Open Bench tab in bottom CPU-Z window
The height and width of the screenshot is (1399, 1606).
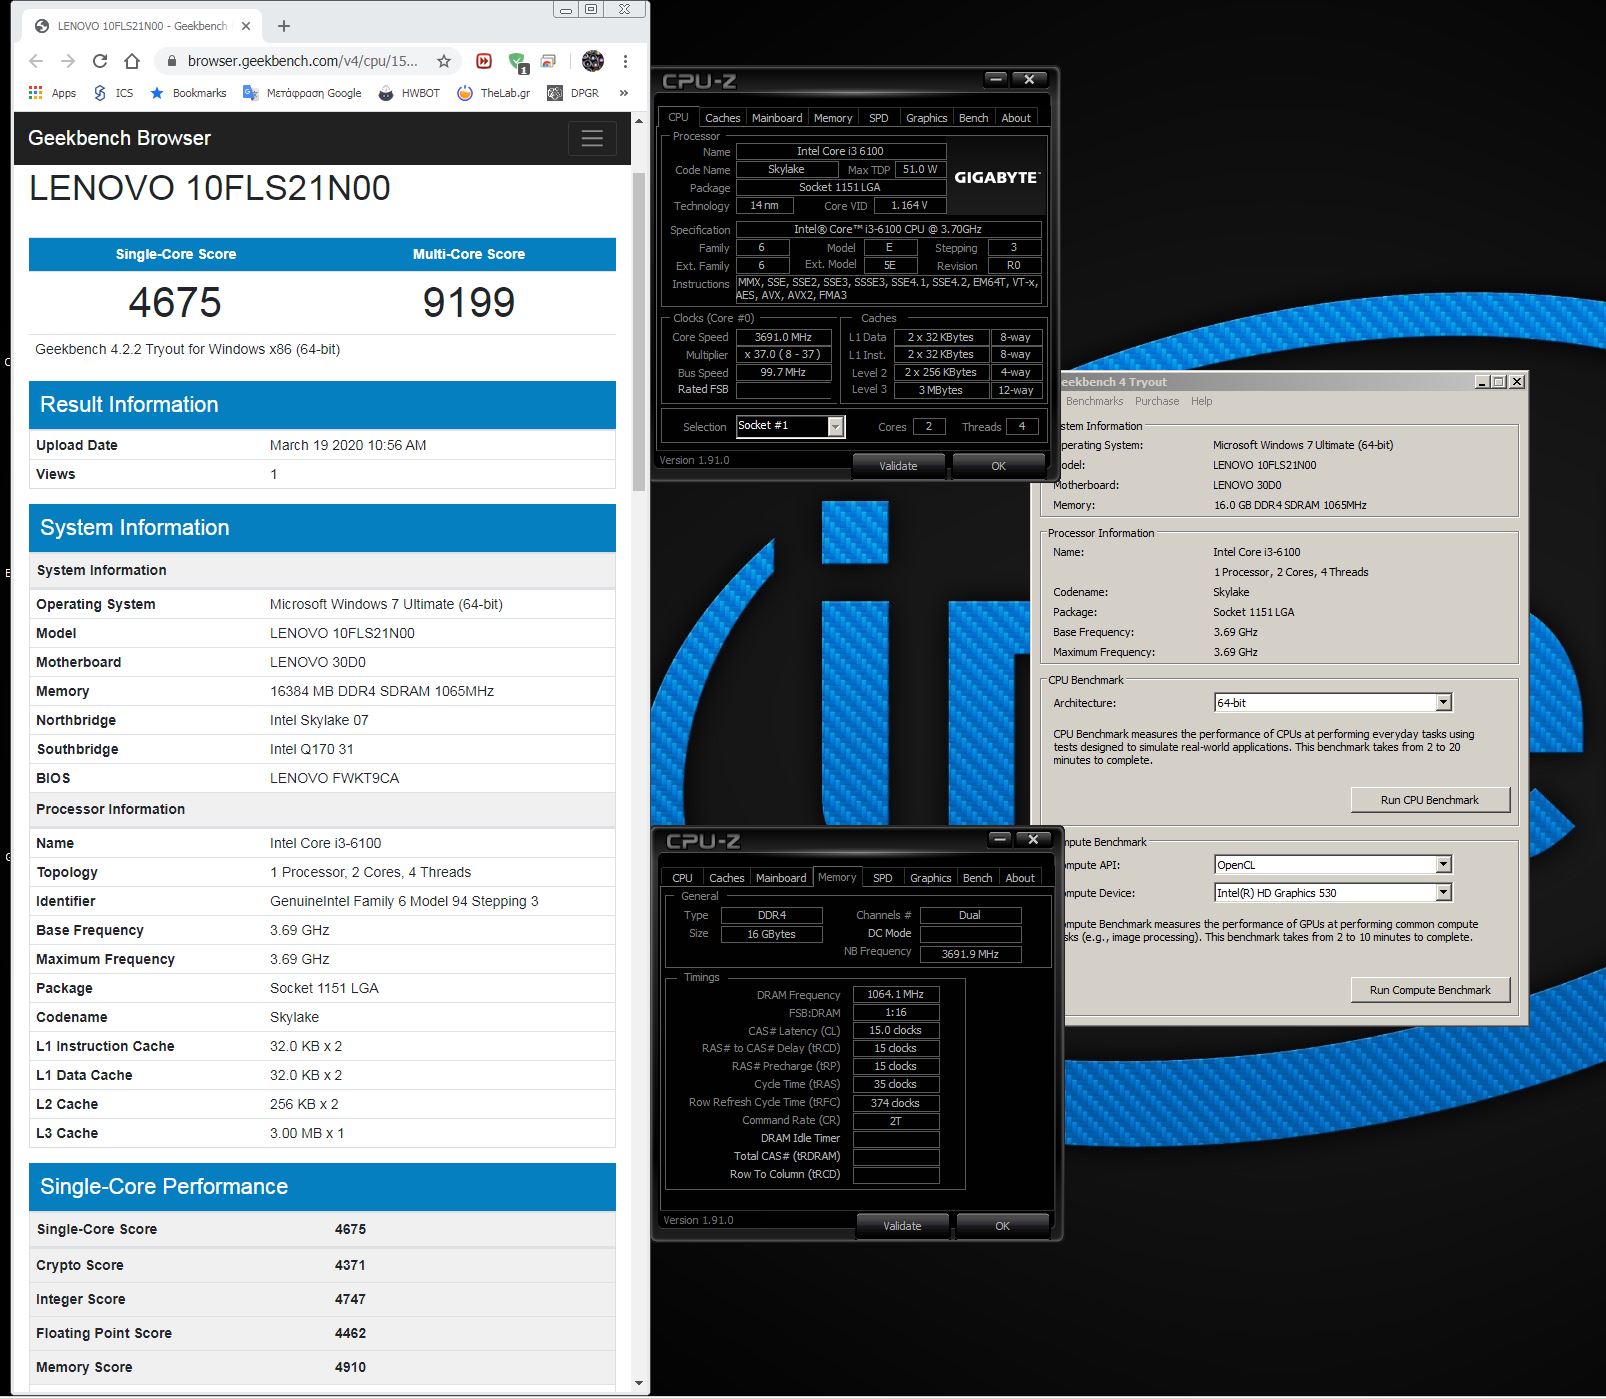(977, 878)
